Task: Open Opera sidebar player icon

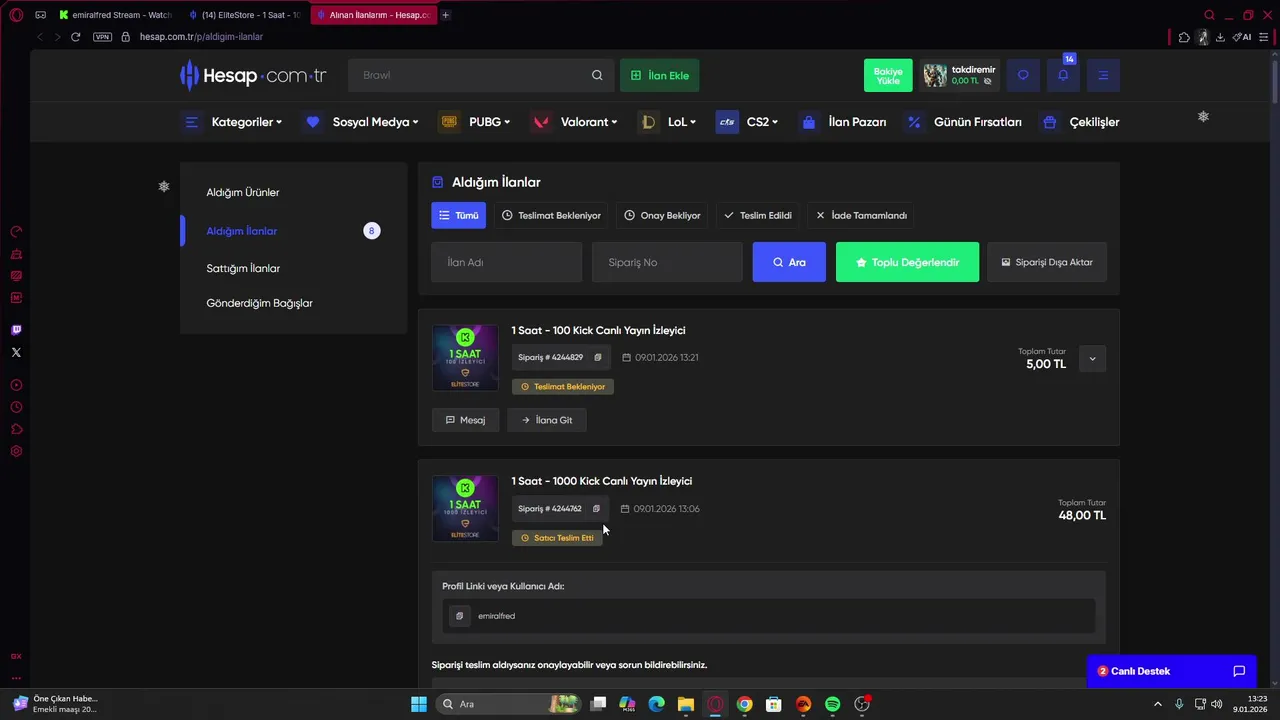Action: [x=16, y=385]
